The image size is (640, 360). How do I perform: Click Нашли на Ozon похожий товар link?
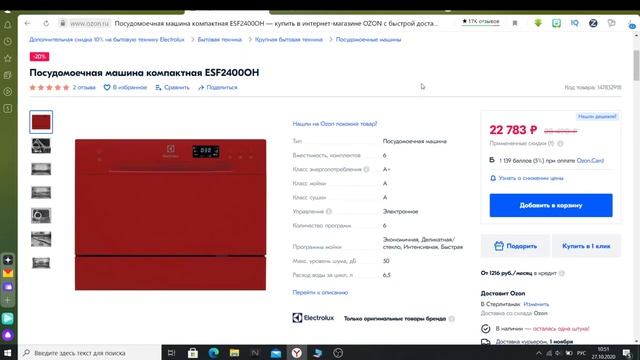(x=335, y=124)
